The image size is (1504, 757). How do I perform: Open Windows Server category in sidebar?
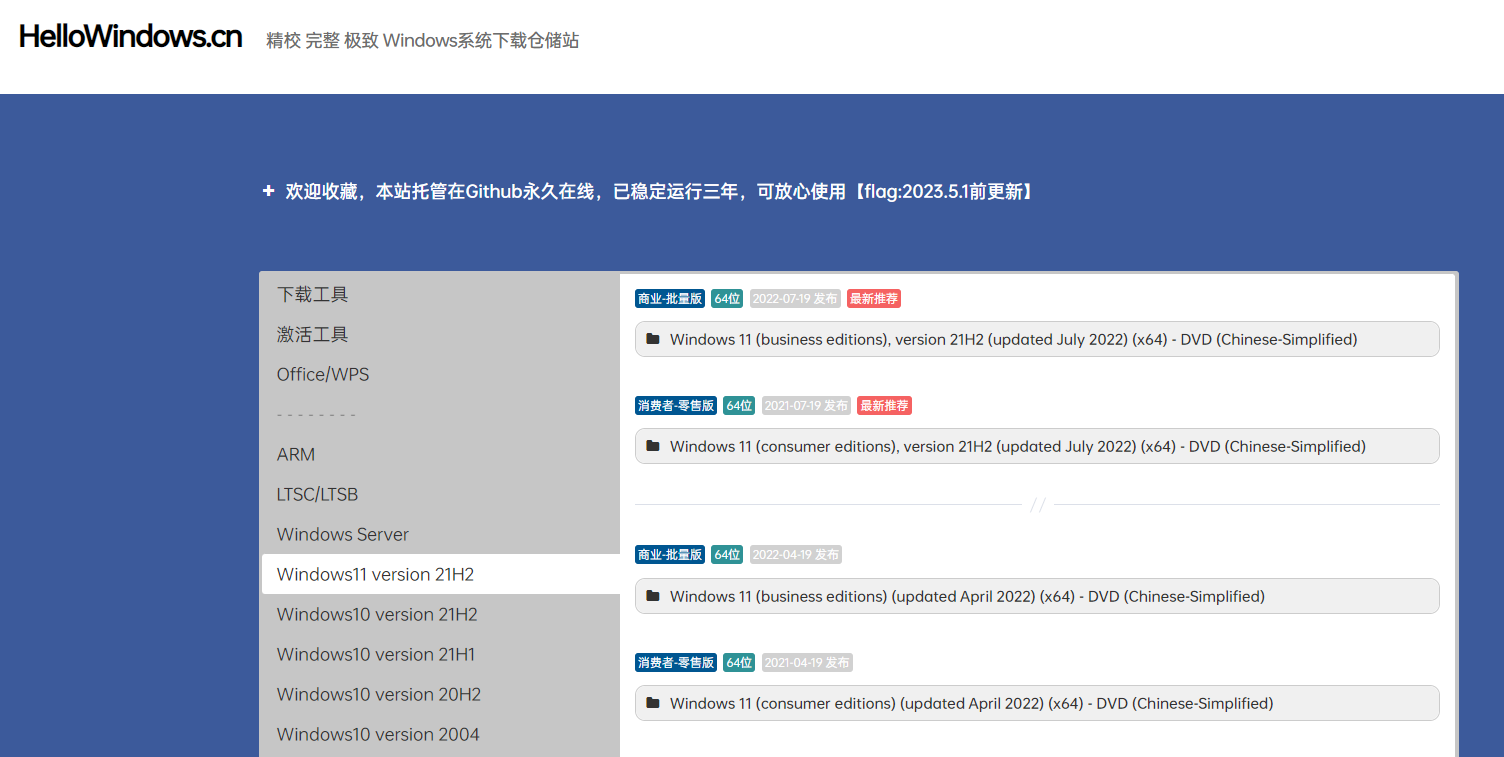click(440, 534)
